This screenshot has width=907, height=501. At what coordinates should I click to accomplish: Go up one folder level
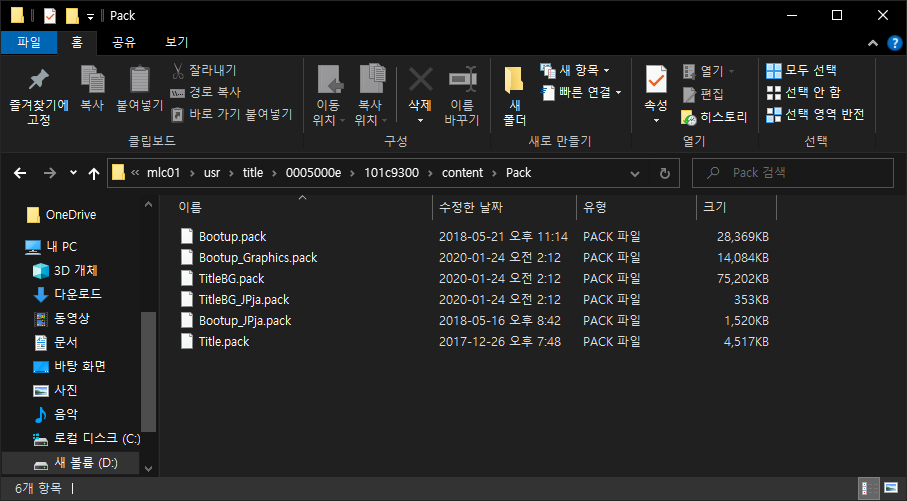click(94, 173)
